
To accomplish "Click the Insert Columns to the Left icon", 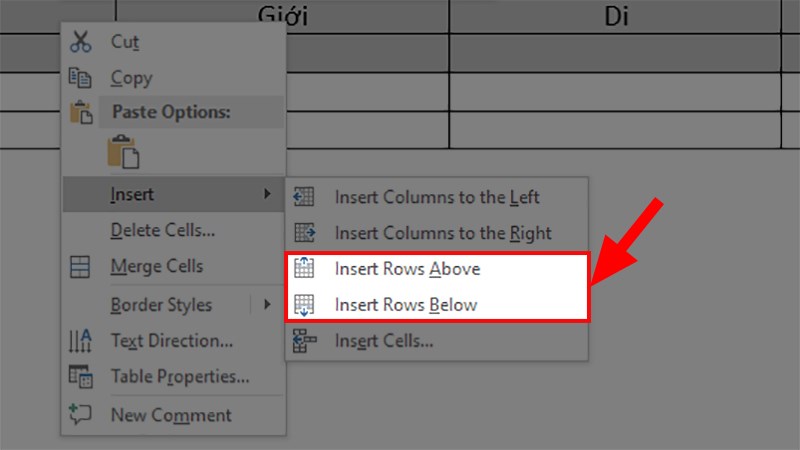I will tap(305, 197).
